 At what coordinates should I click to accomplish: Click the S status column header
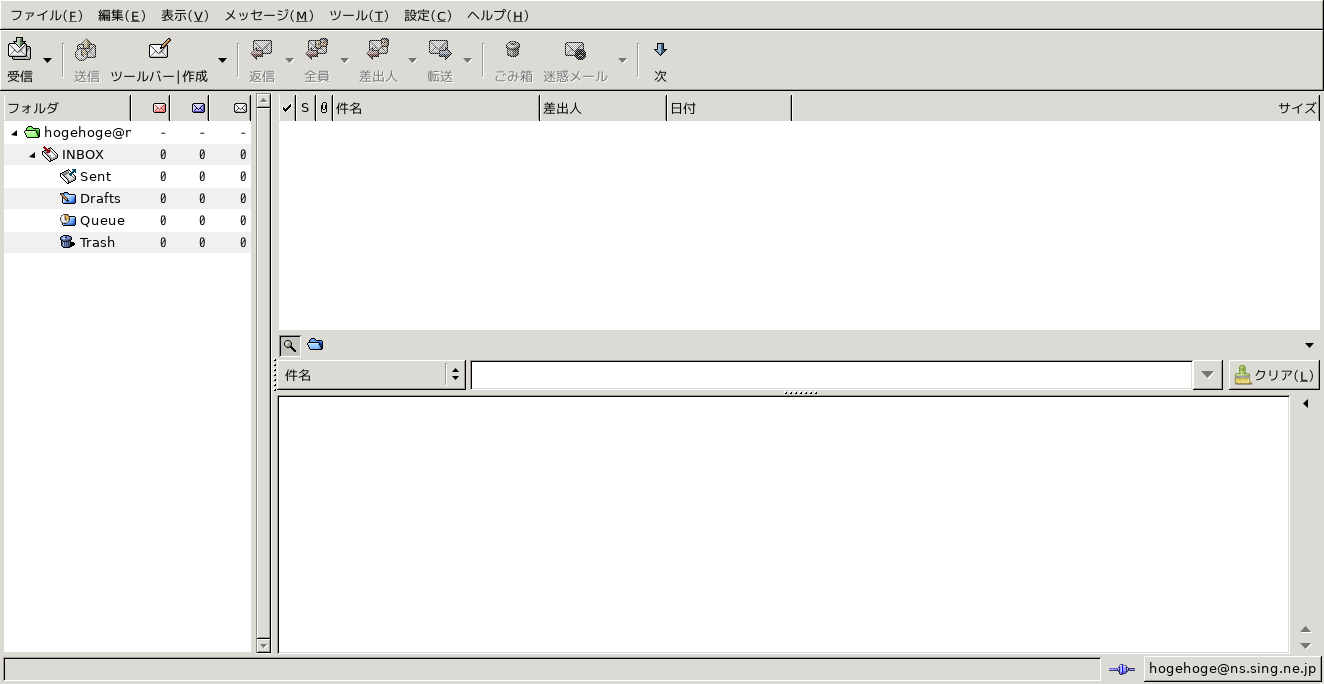(305, 108)
